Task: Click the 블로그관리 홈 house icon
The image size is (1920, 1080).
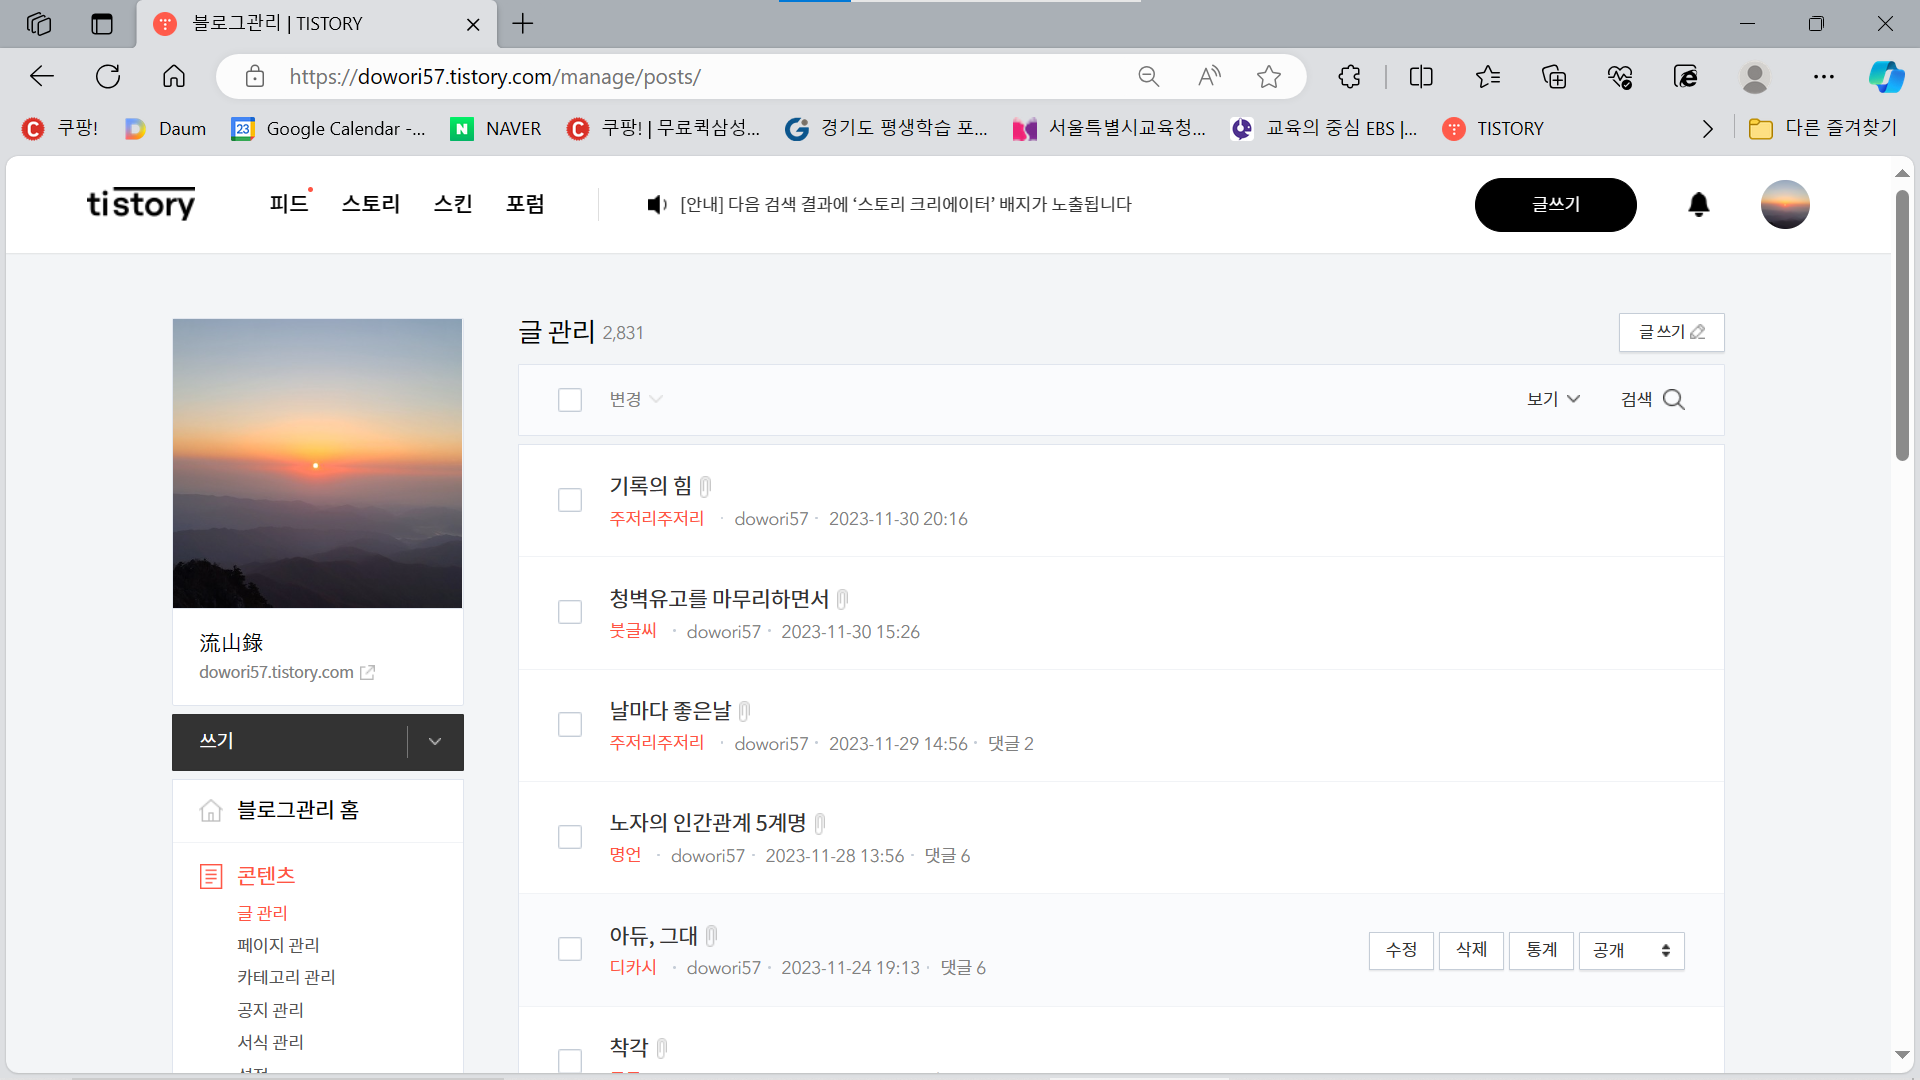Action: 210,811
